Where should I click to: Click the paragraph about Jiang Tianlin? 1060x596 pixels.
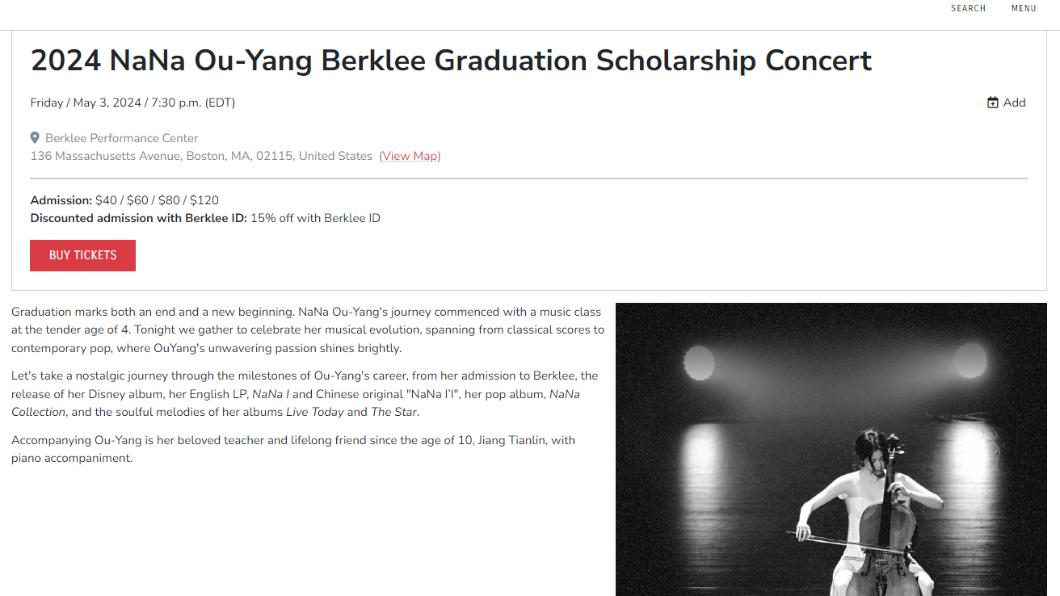[x=293, y=449]
